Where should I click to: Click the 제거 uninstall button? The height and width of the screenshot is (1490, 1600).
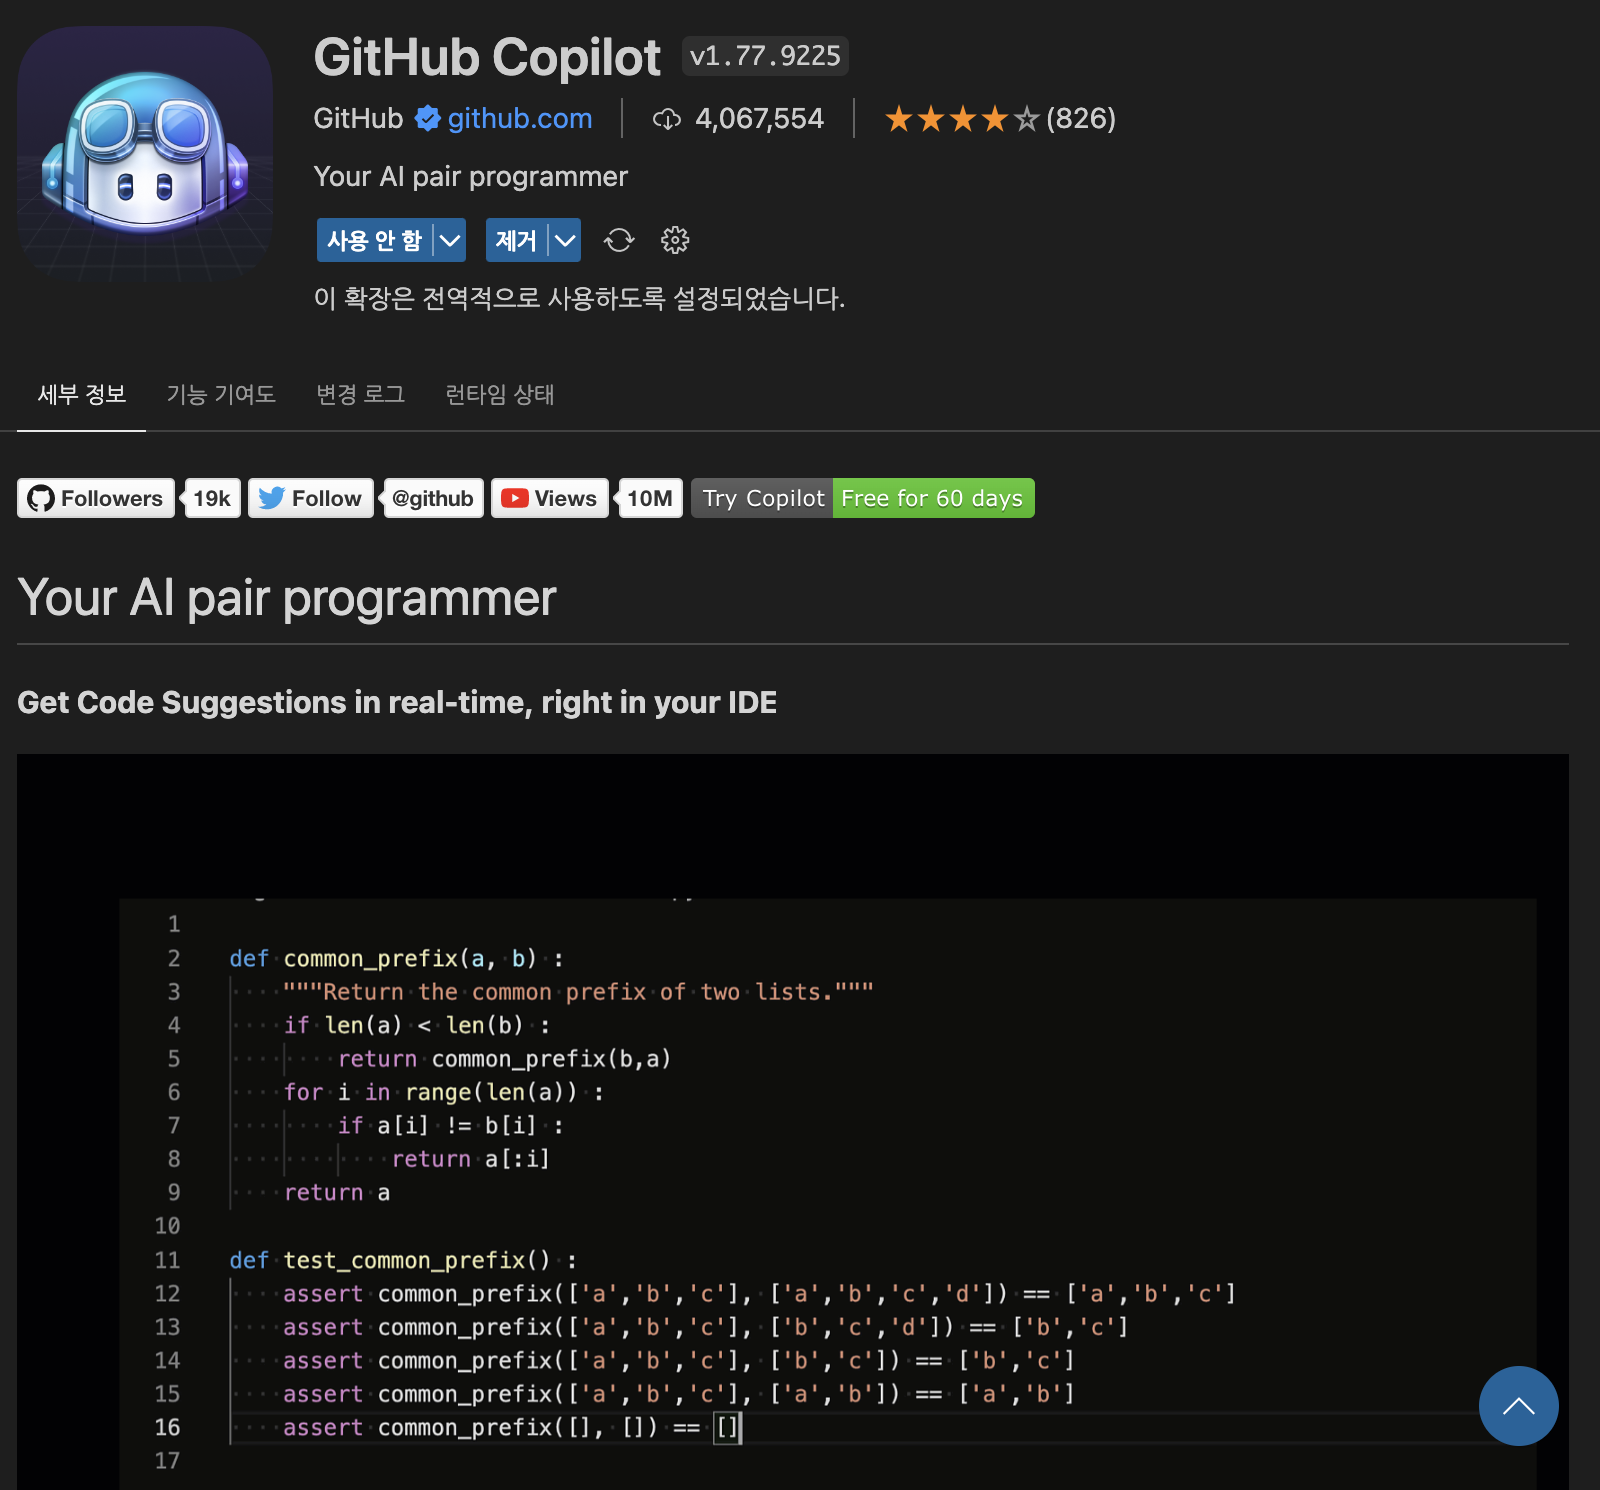point(516,240)
